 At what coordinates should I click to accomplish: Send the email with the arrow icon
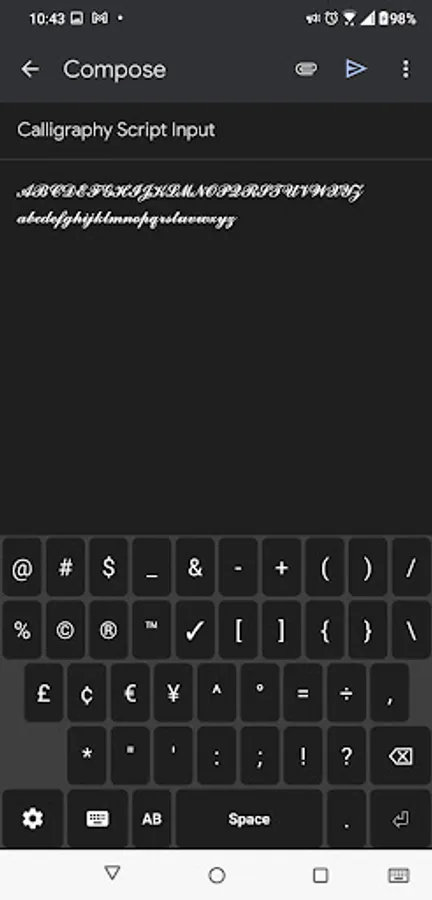click(x=356, y=69)
